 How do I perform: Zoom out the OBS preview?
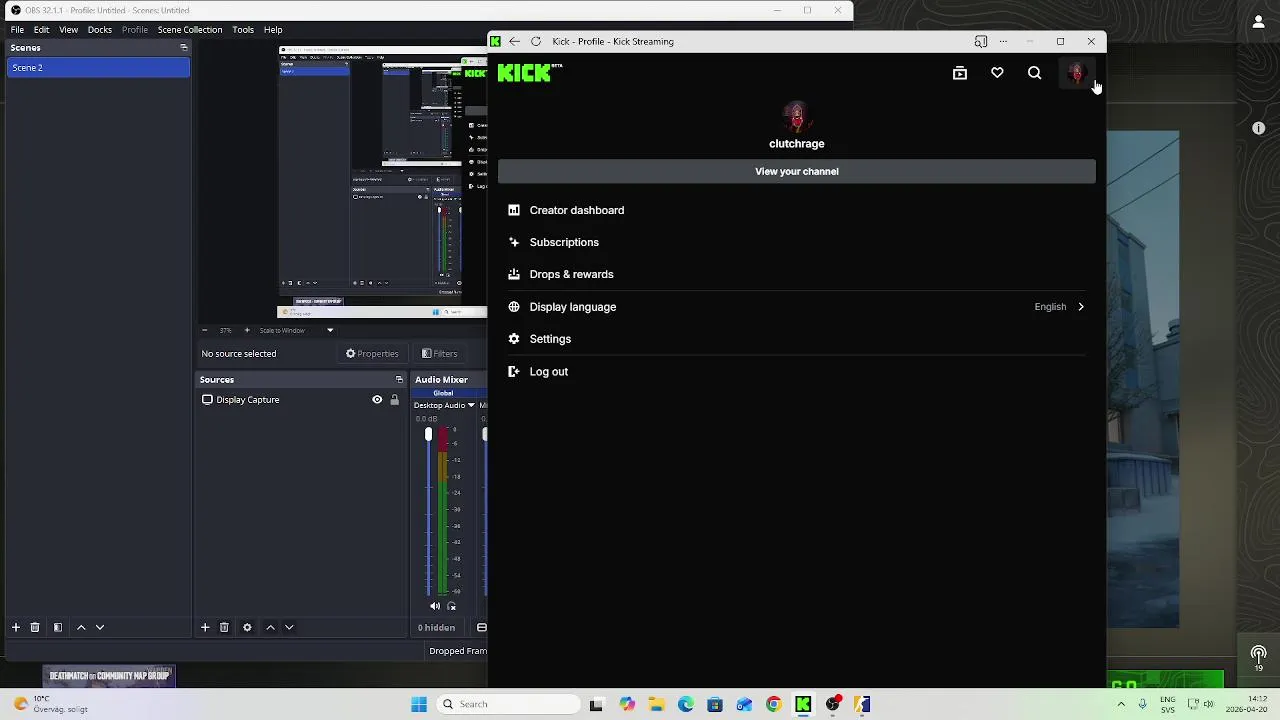point(204,330)
